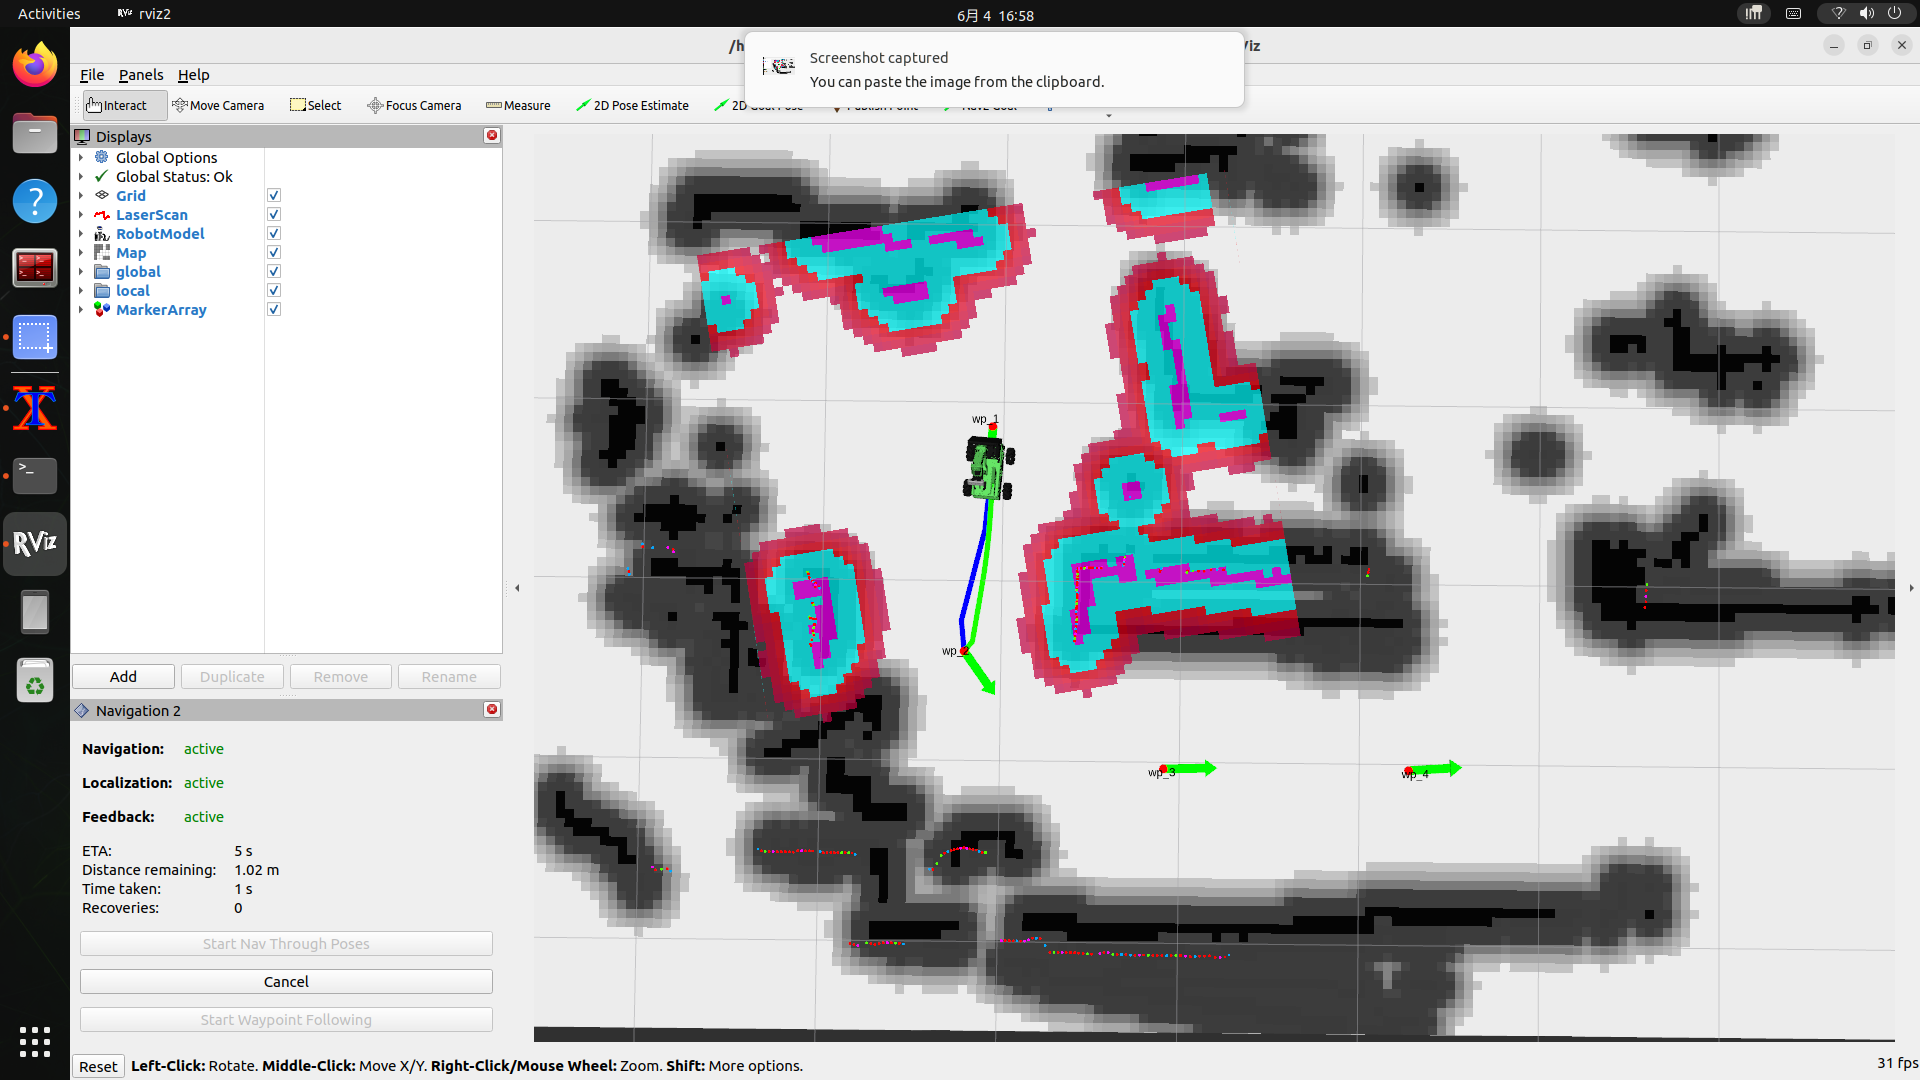Open the File menu
The image size is (1920, 1080).
(x=92, y=75)
